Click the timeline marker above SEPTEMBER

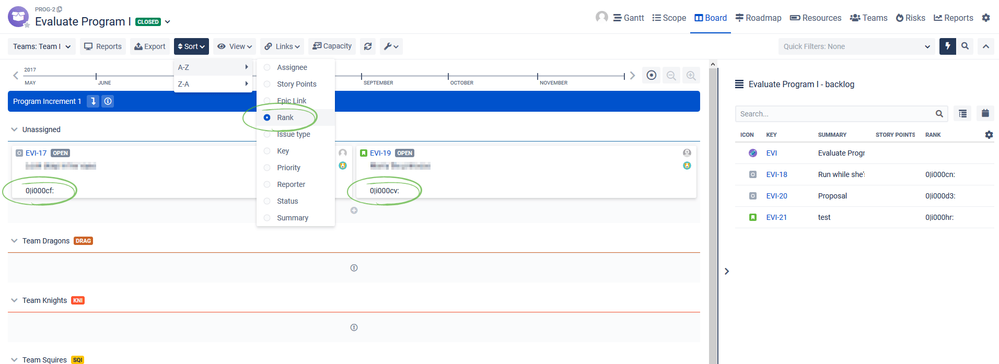click(361, 76)
